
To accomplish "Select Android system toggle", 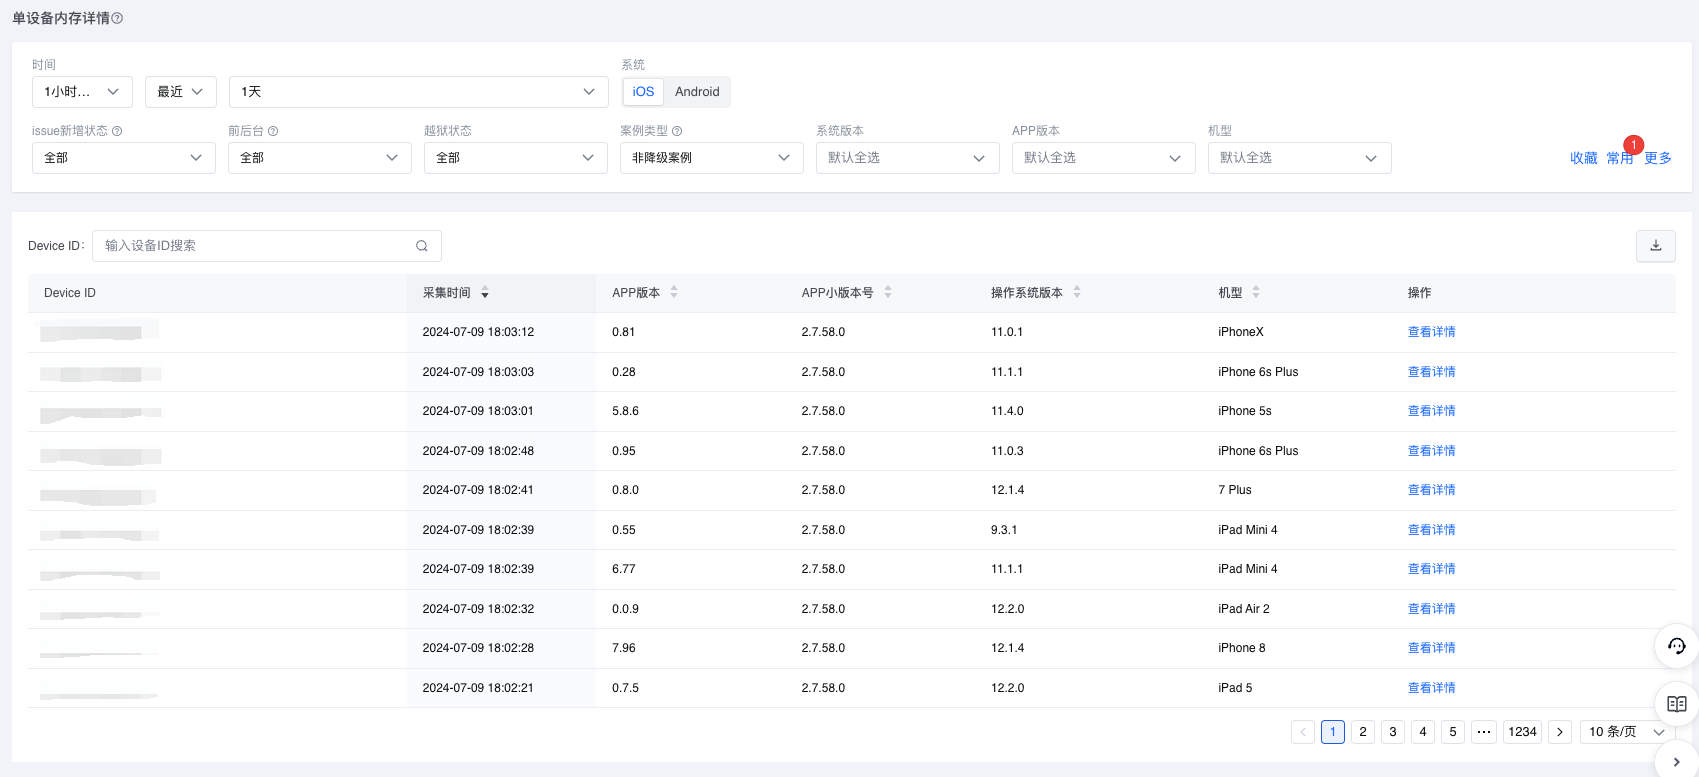I will click(697, 92).
